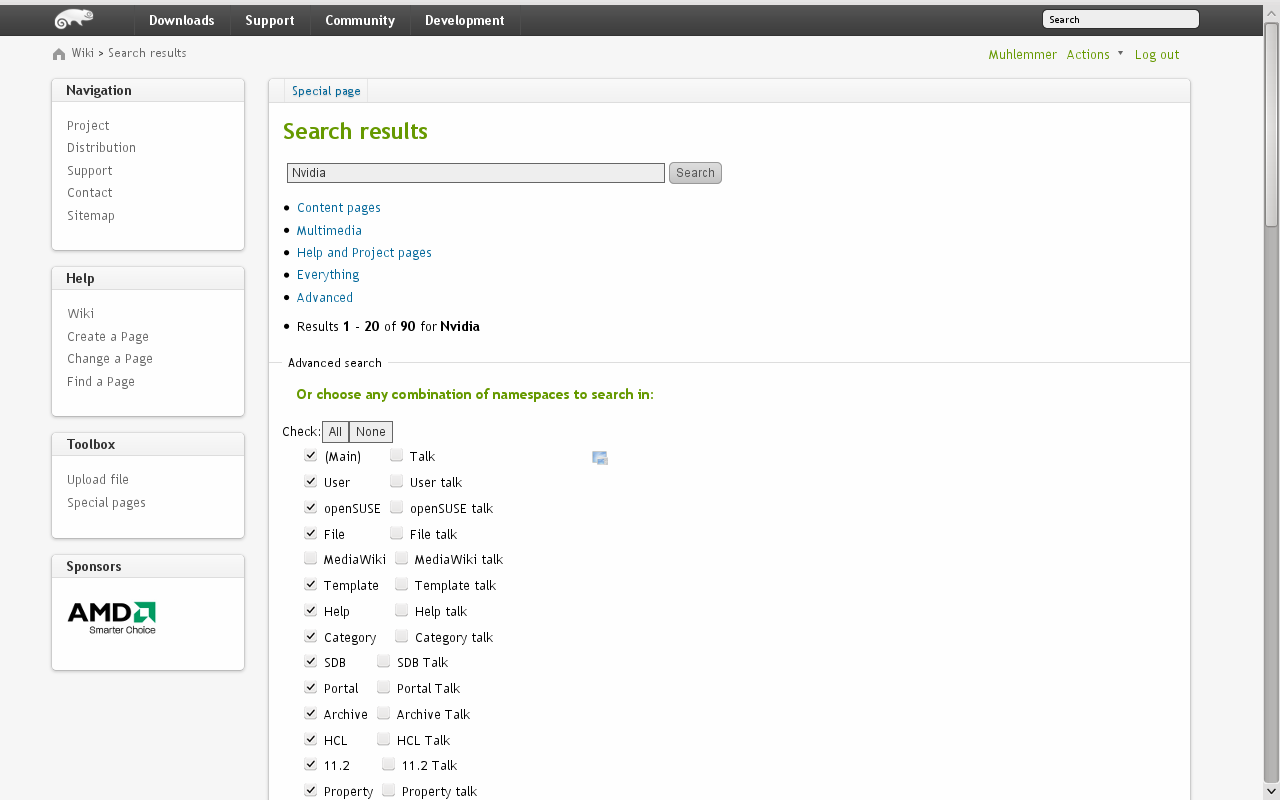Open the Support top menu

click(270, 20)
